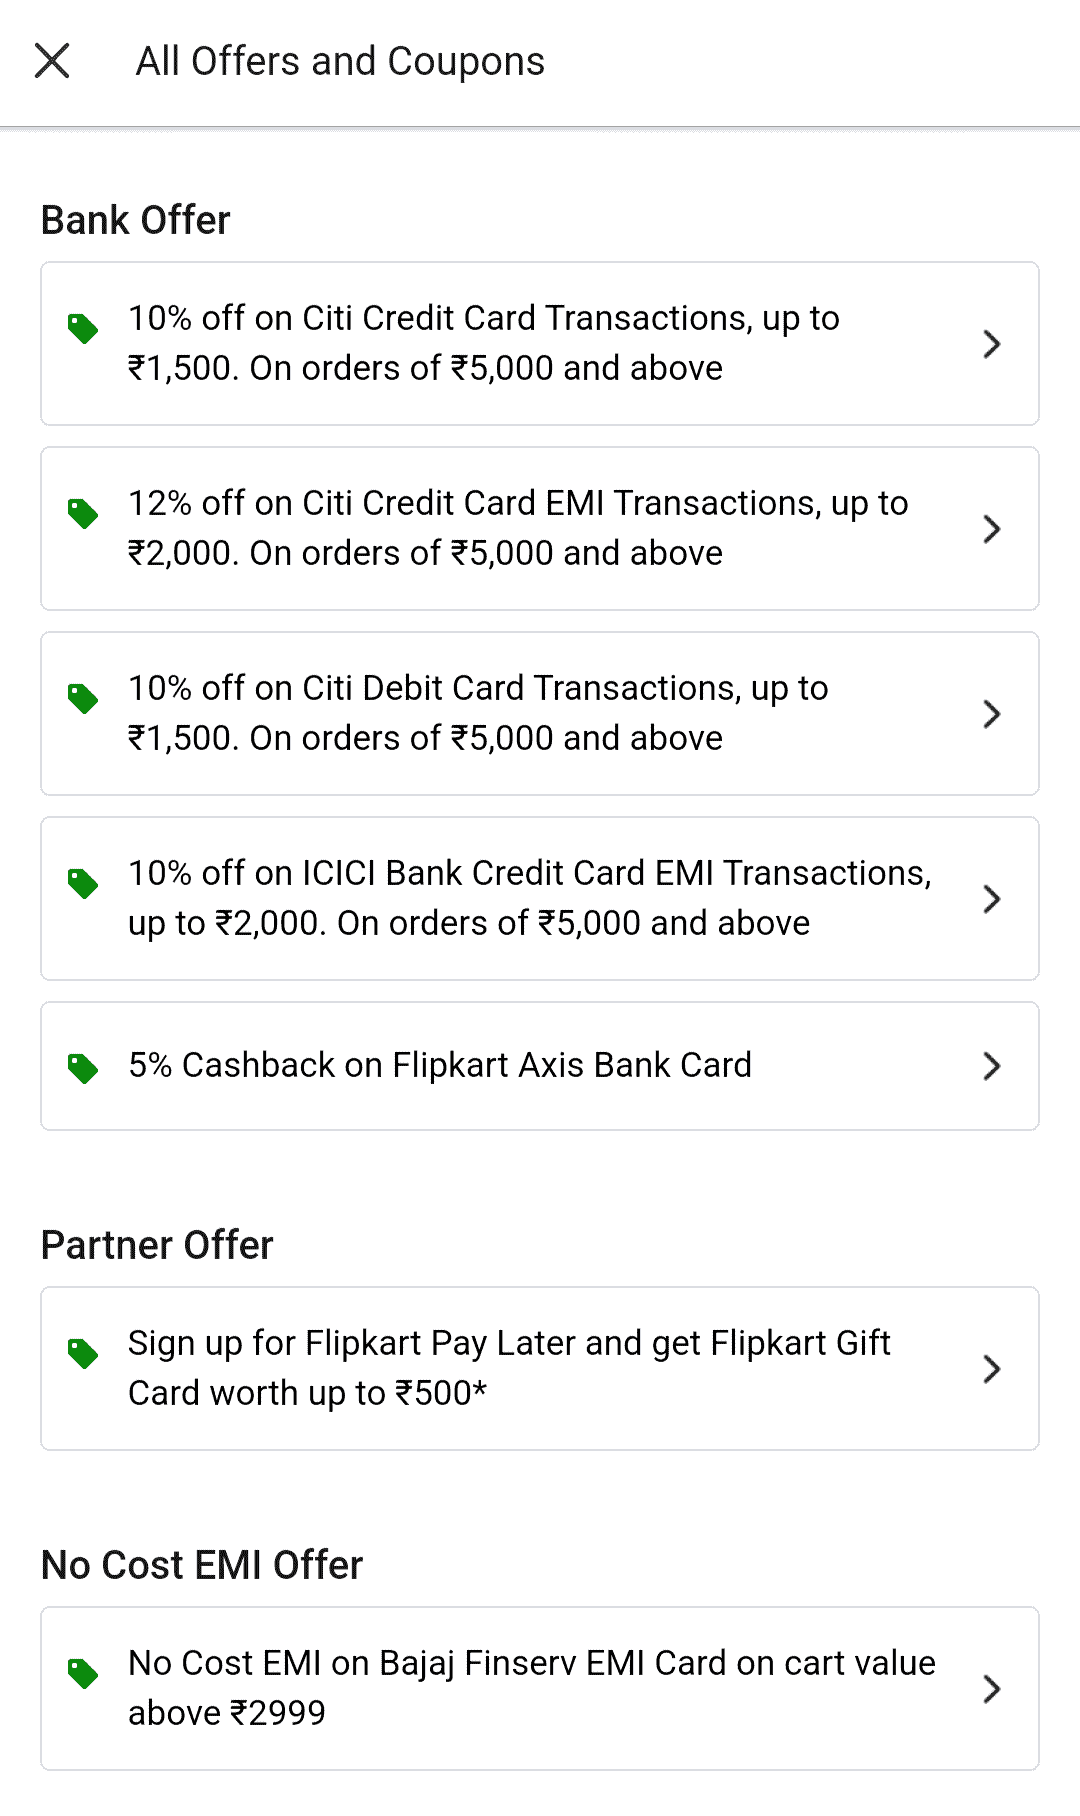Open No Cost EMI on Bajaj Finserv offer

tap(531, 1688)
